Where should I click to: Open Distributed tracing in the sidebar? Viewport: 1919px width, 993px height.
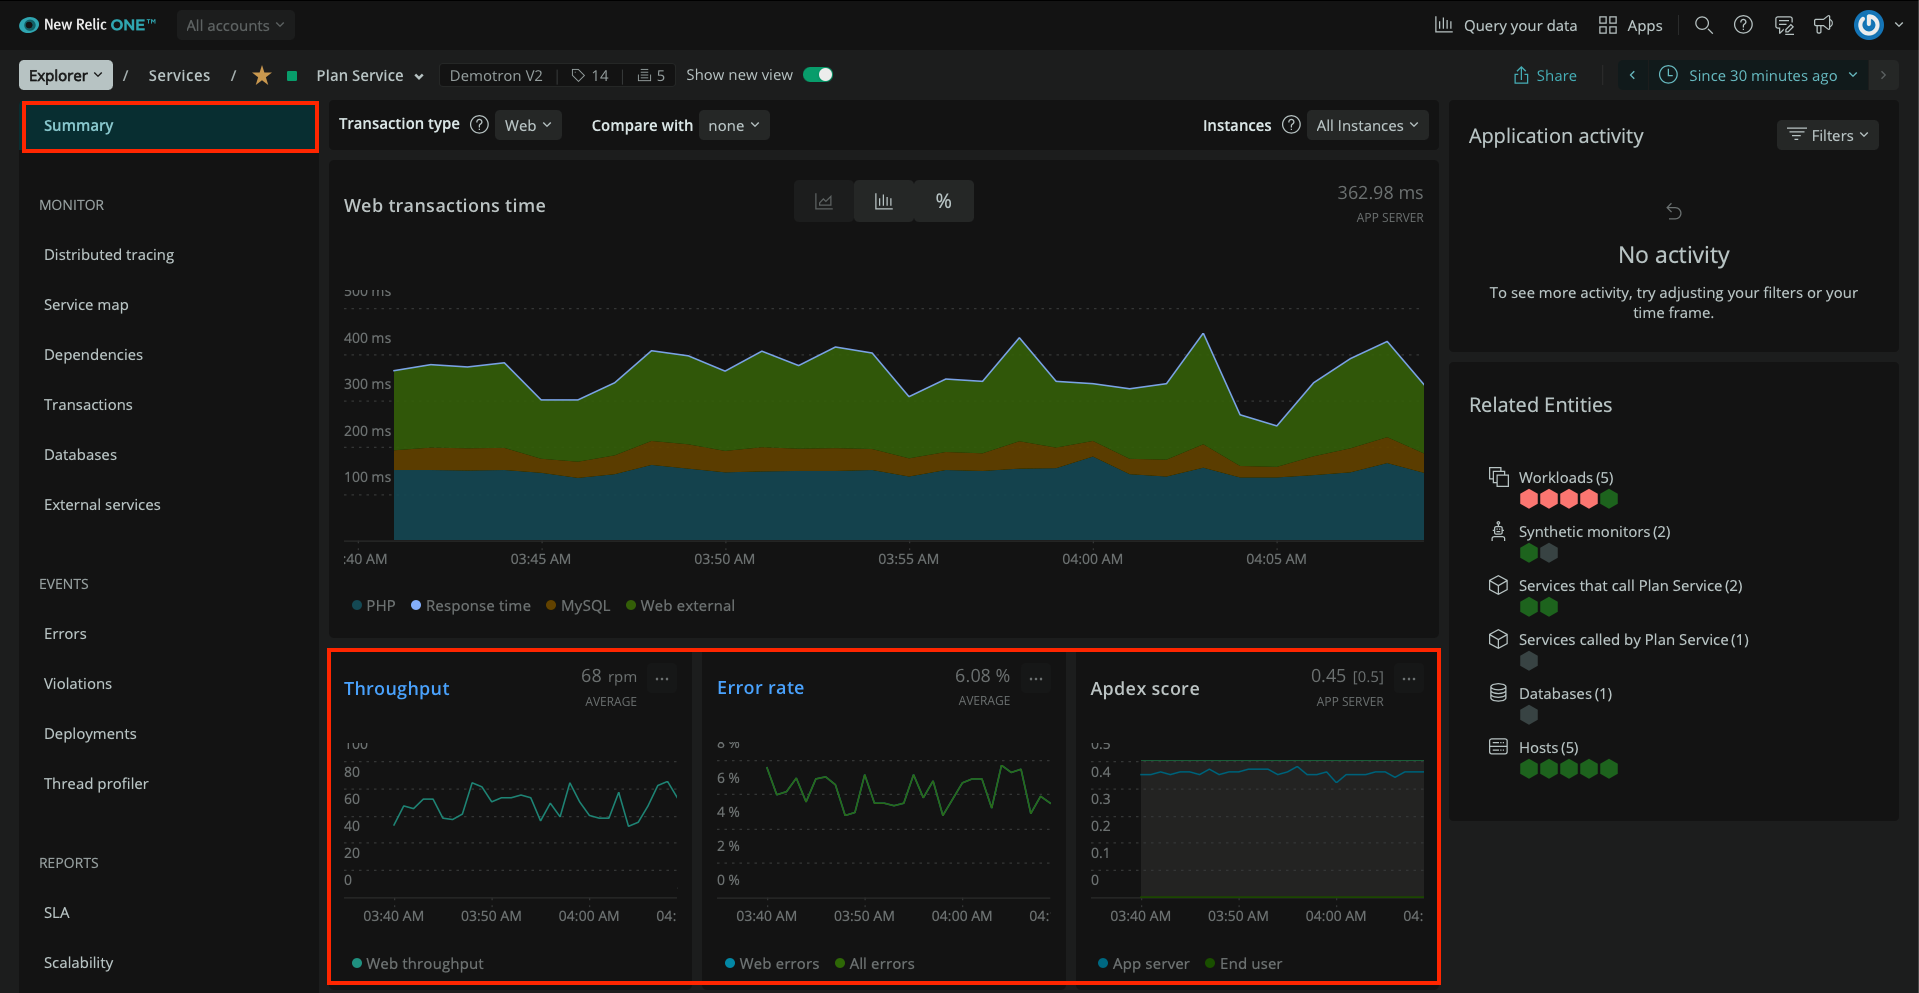[109, 254]
